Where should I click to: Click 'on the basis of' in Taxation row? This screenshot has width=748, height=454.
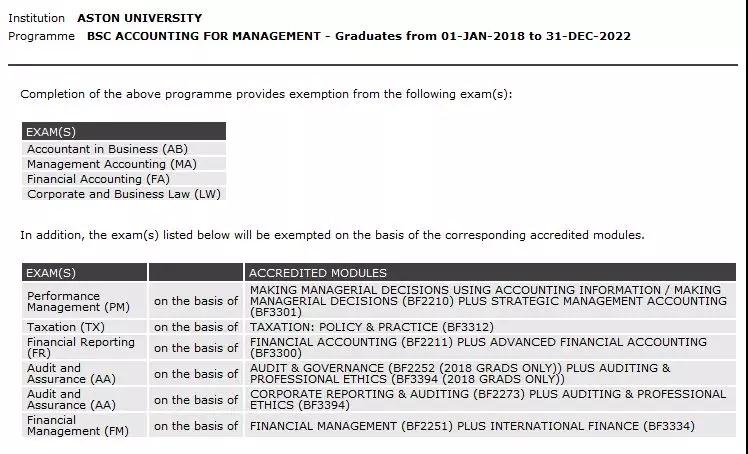click(196, 327)
